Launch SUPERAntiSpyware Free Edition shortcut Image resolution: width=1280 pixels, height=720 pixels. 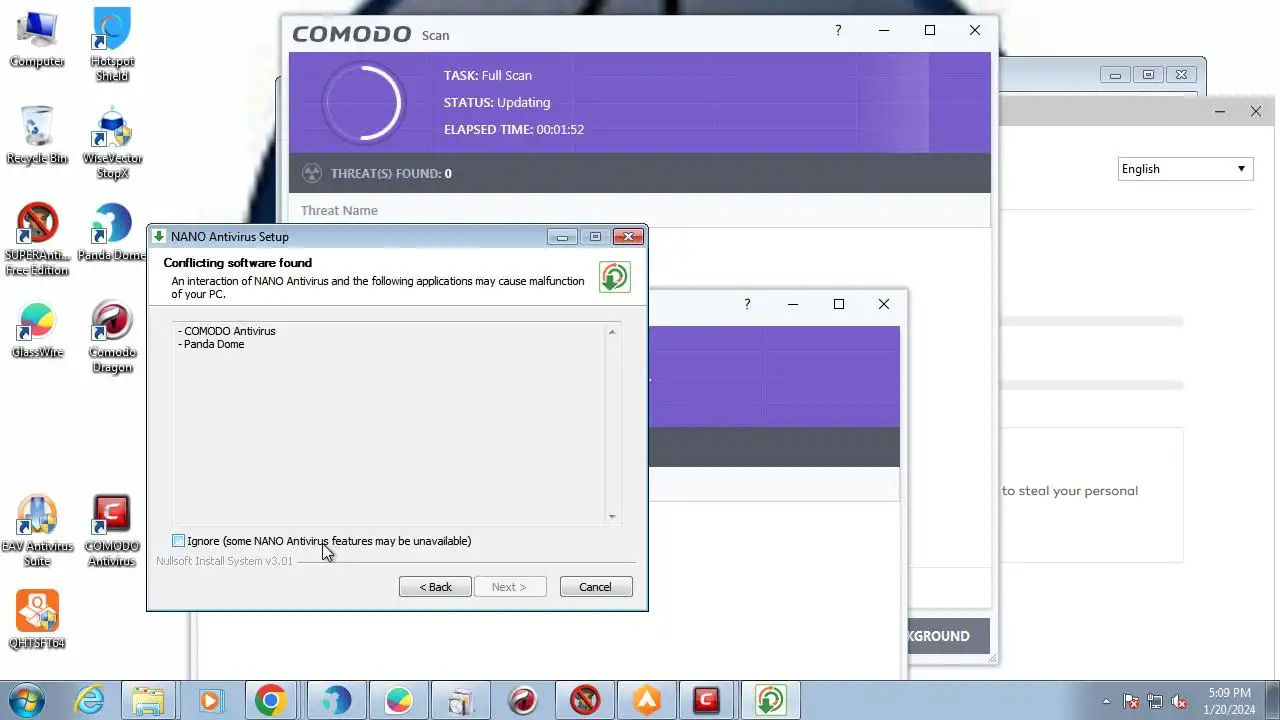[x=37, y=240]
